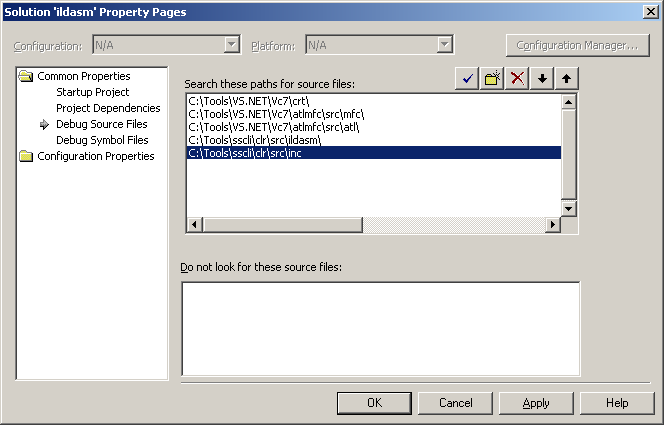Click the Common Properties folder icon
The width and height of the screenshot is (664, 425).
[27, 76]
